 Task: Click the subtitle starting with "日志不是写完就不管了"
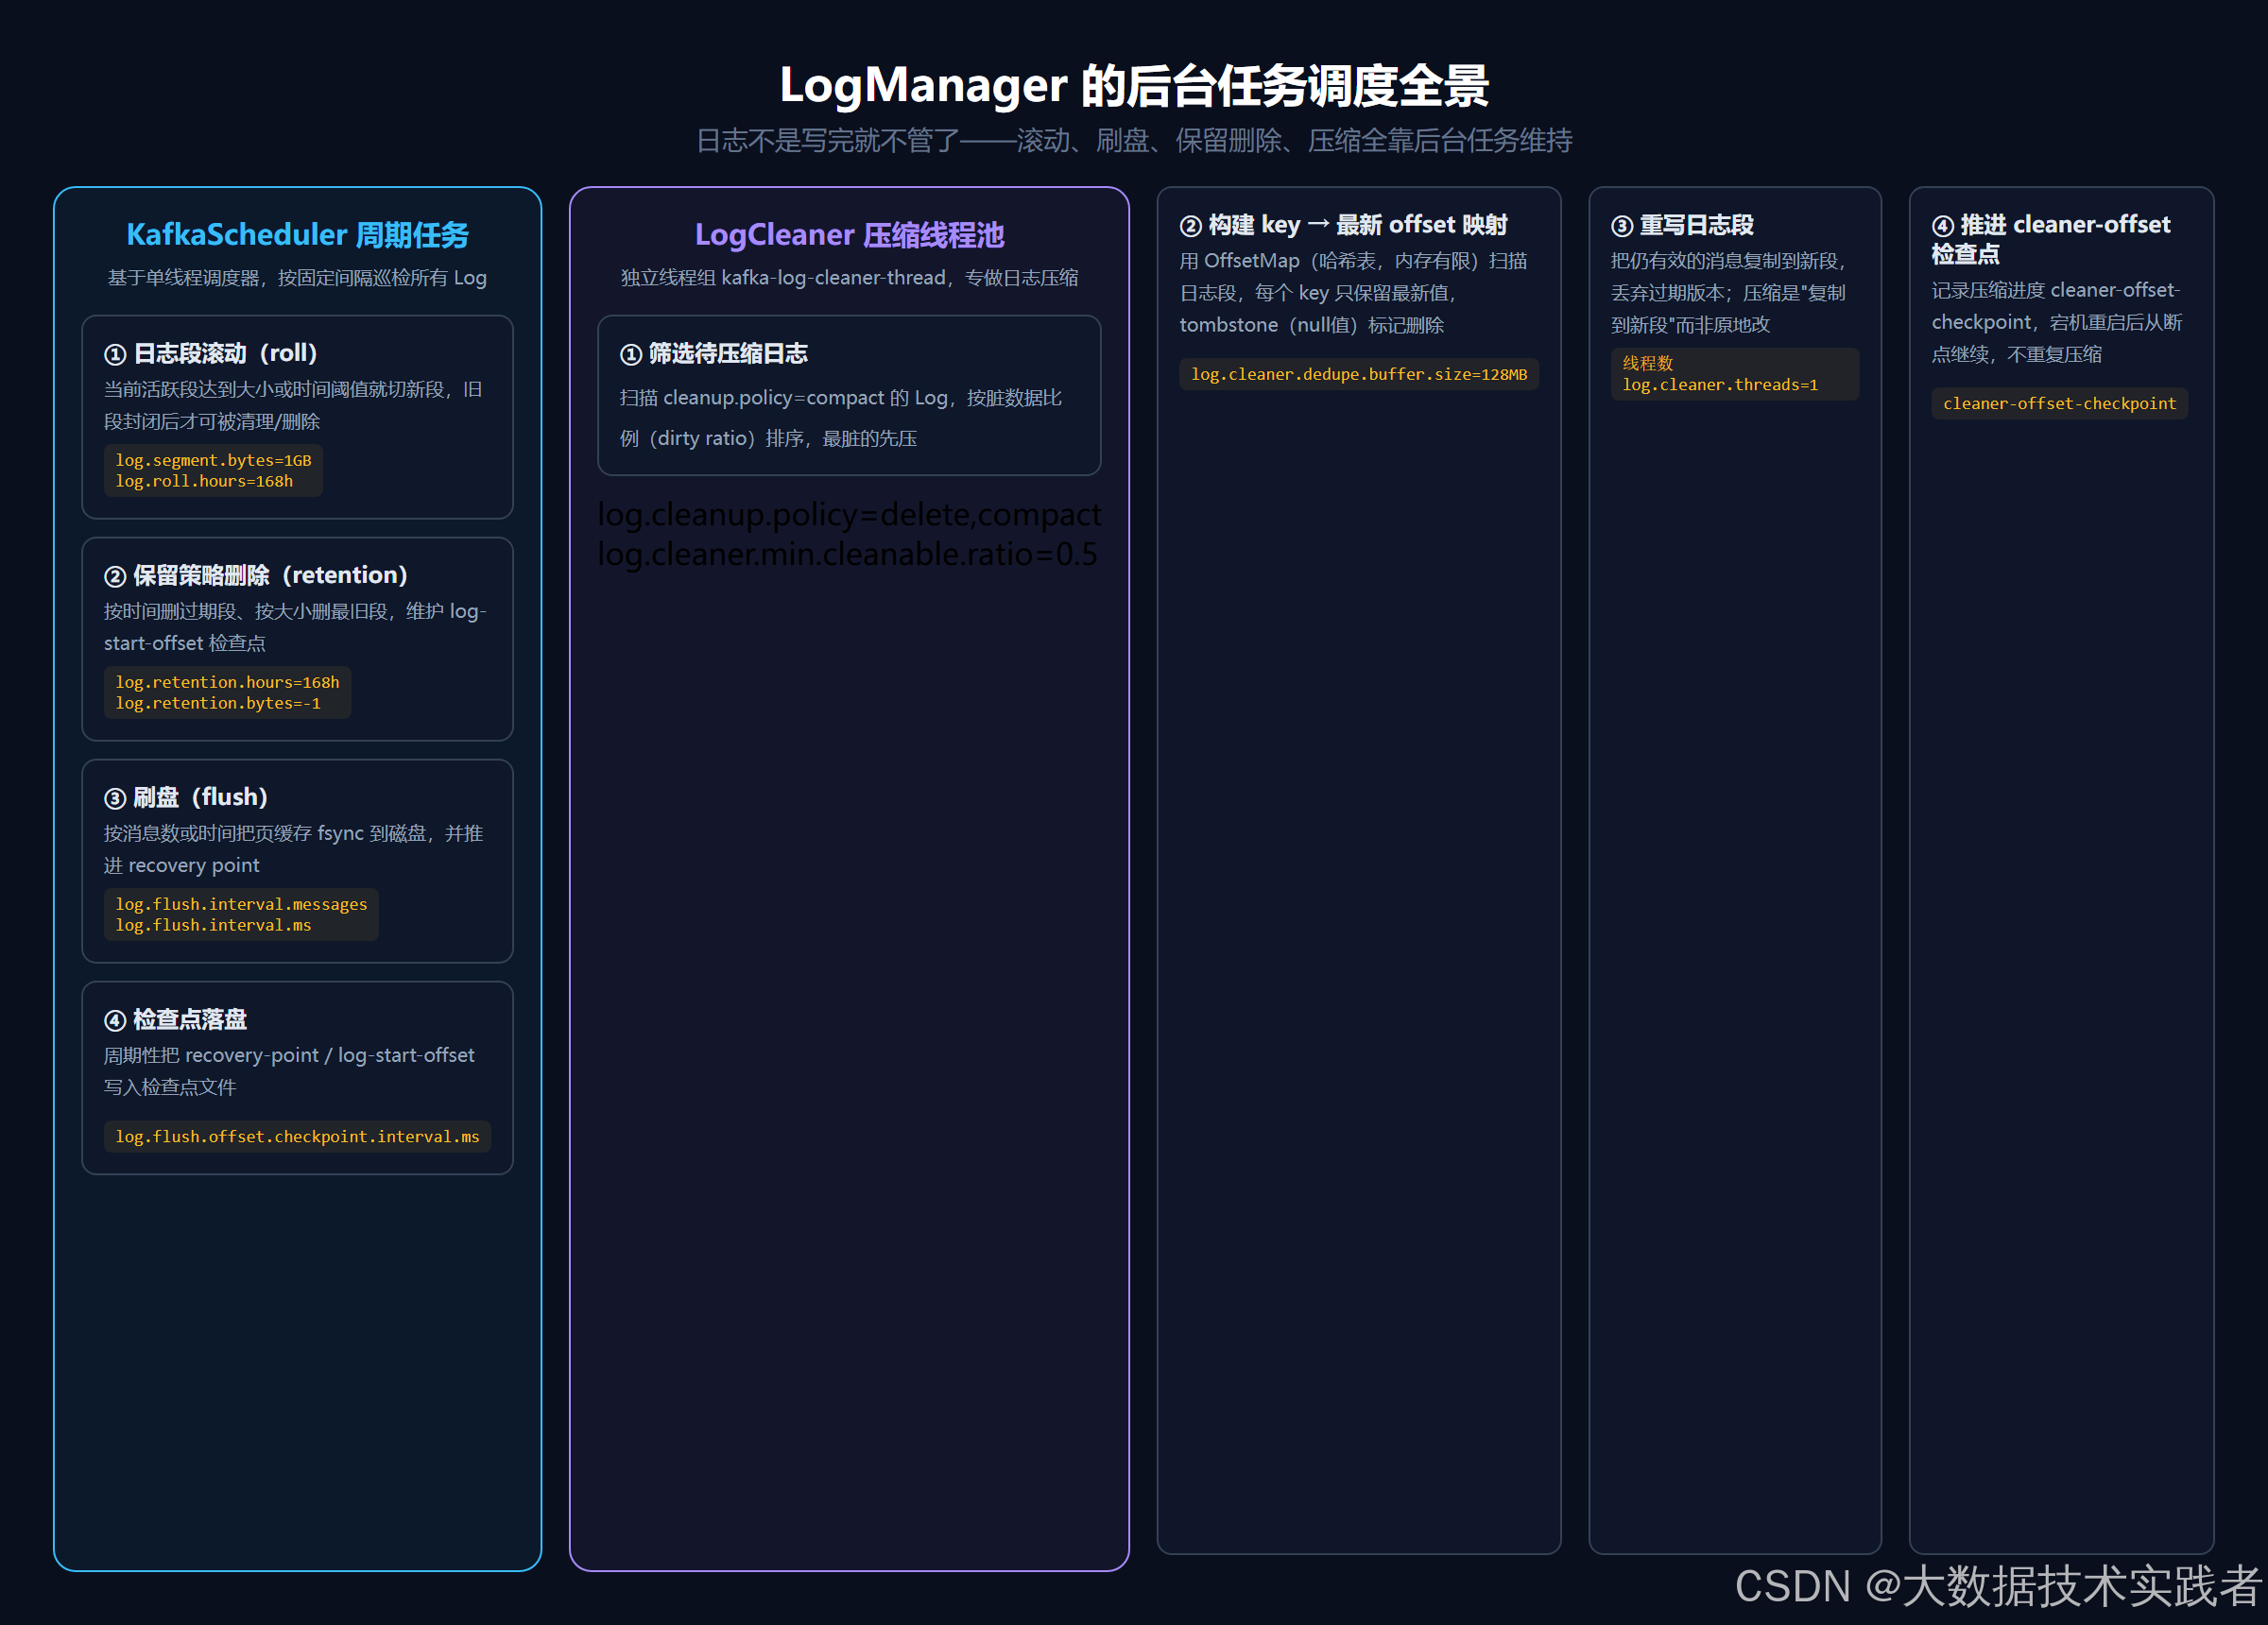click(x=1134, y=141)
